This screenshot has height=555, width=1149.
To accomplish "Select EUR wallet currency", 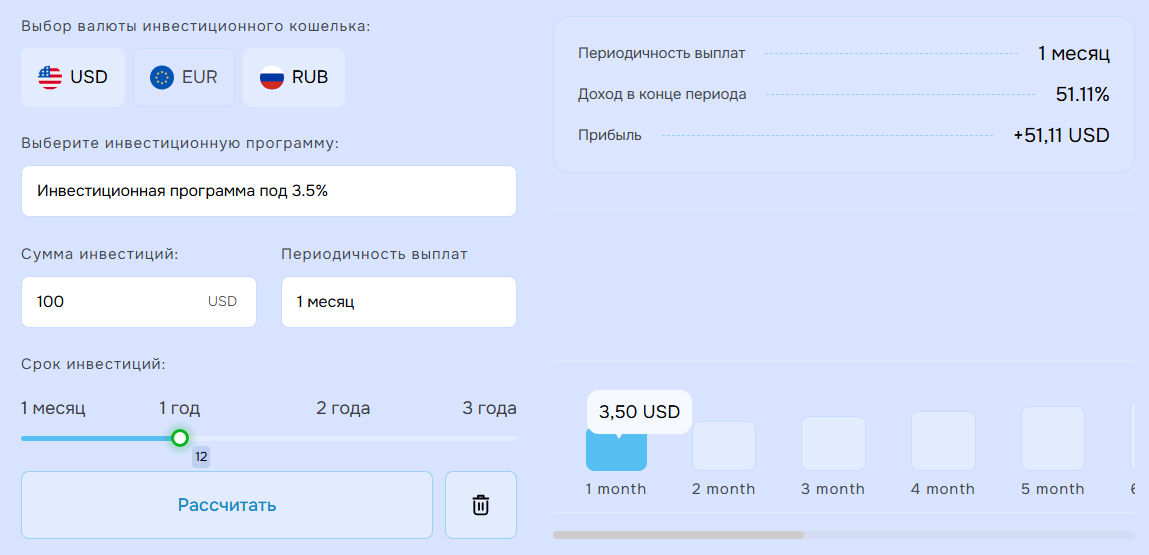I will 184,77.
